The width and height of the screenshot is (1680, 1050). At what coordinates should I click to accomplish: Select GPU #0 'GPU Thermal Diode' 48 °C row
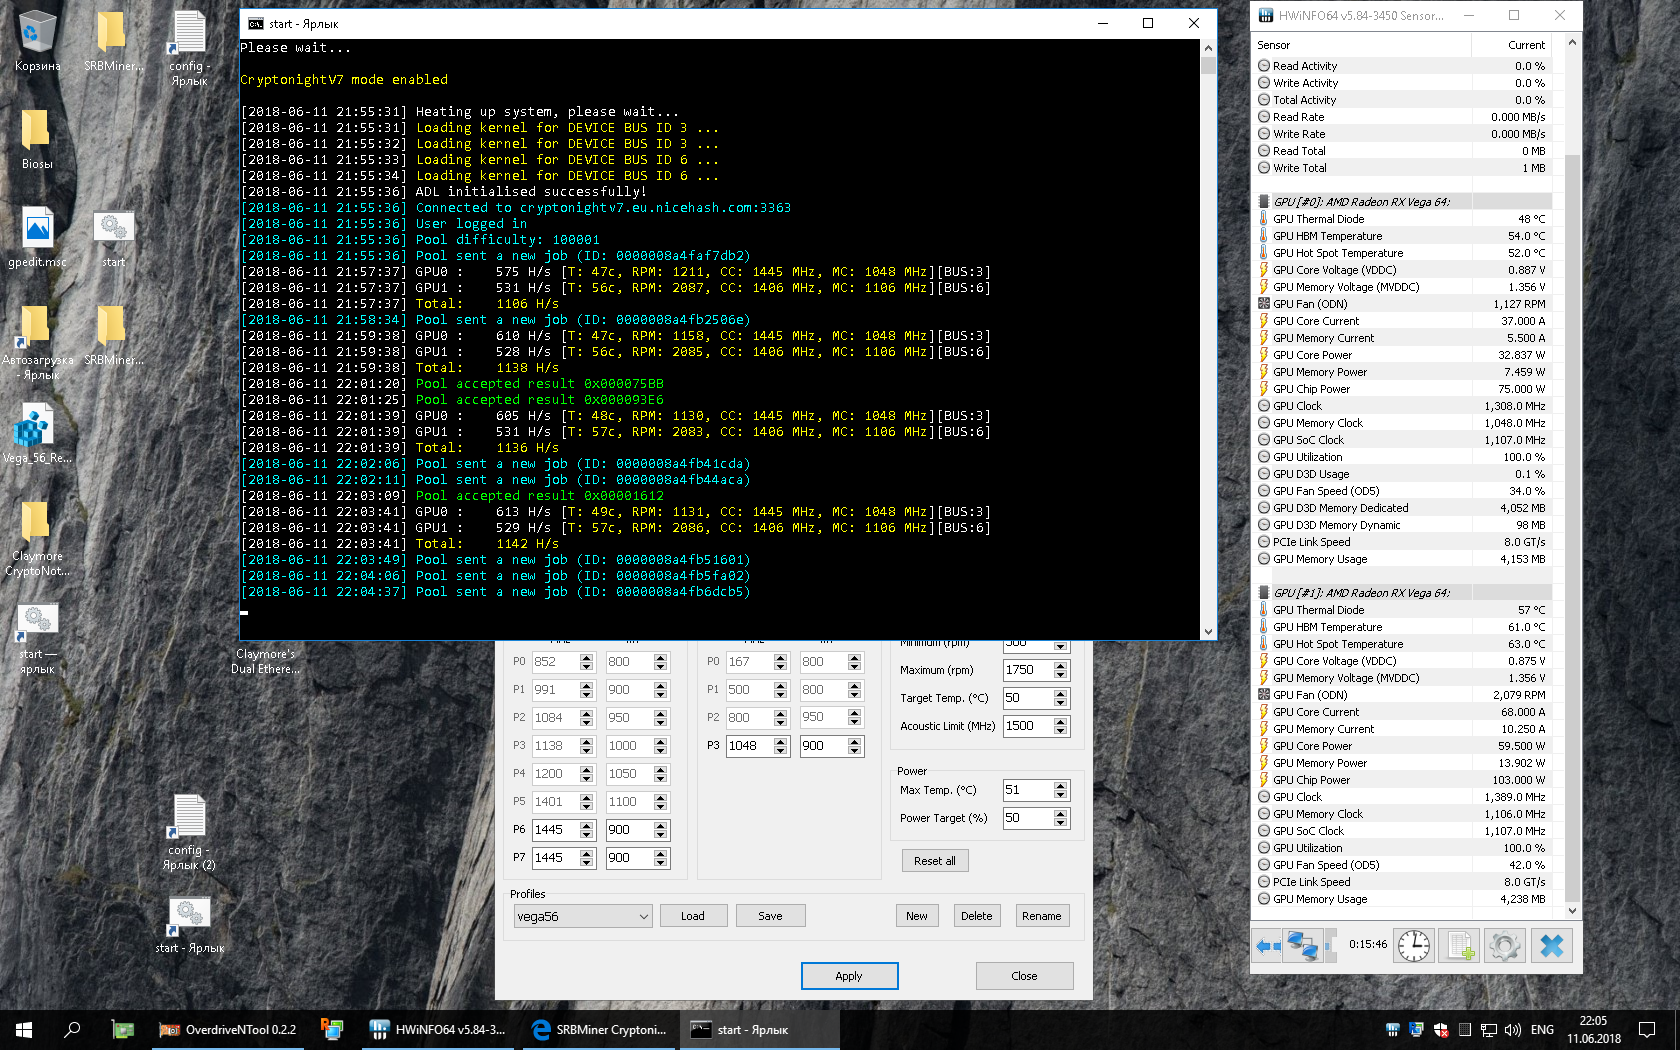[1403, 219]
